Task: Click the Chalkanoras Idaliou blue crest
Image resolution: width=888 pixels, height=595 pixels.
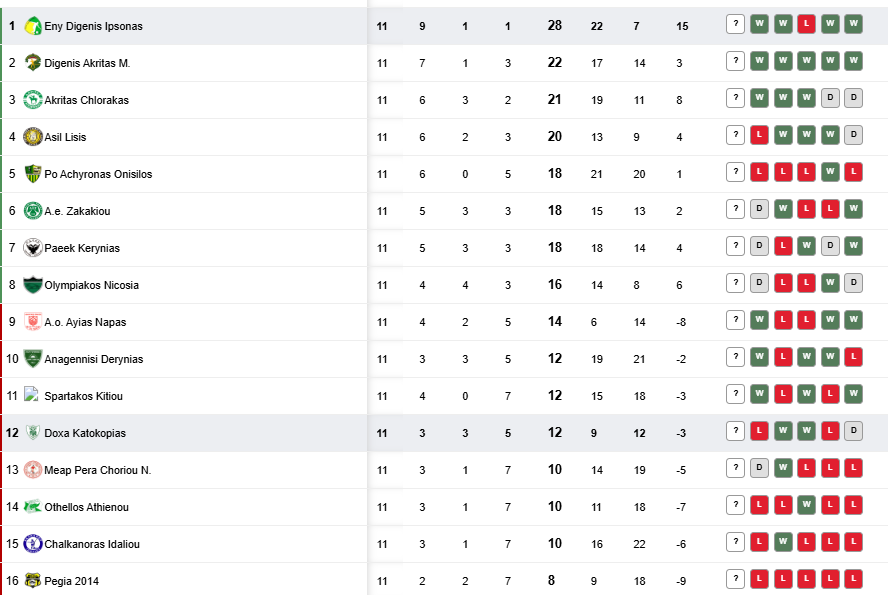Action: coord(33,544)
